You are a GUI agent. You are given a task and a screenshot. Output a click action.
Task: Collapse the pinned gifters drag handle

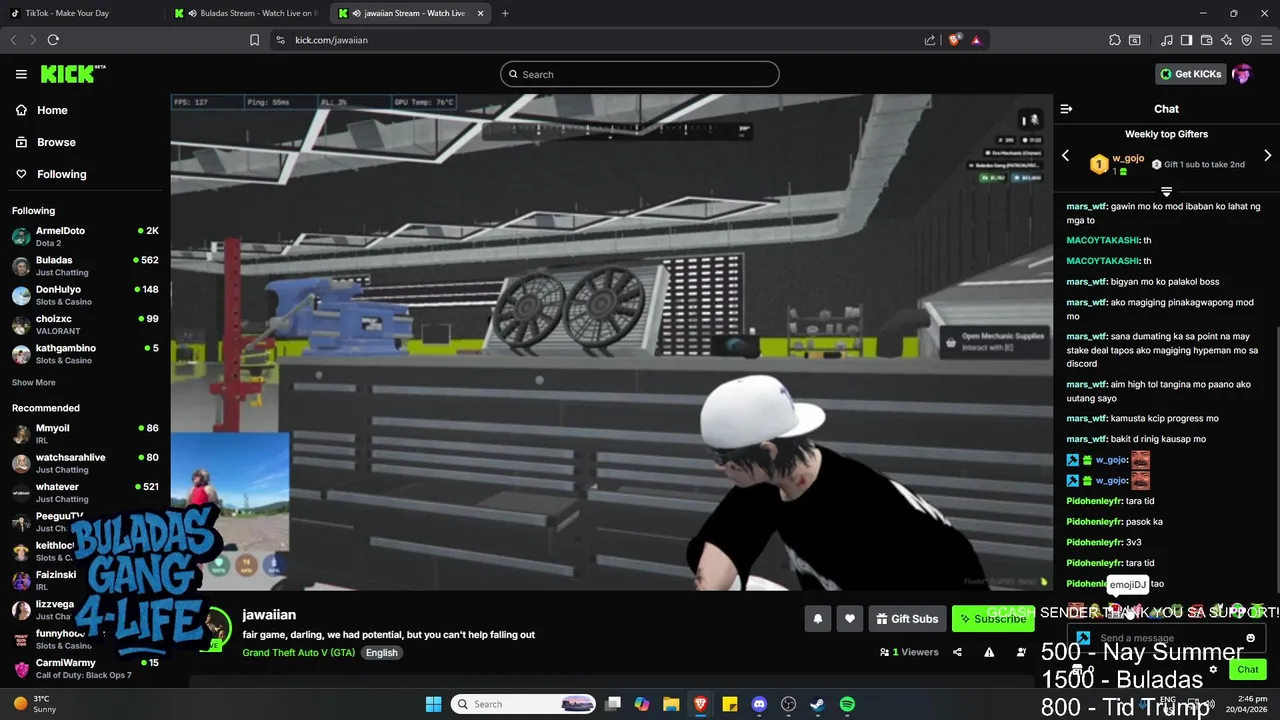1166,191
